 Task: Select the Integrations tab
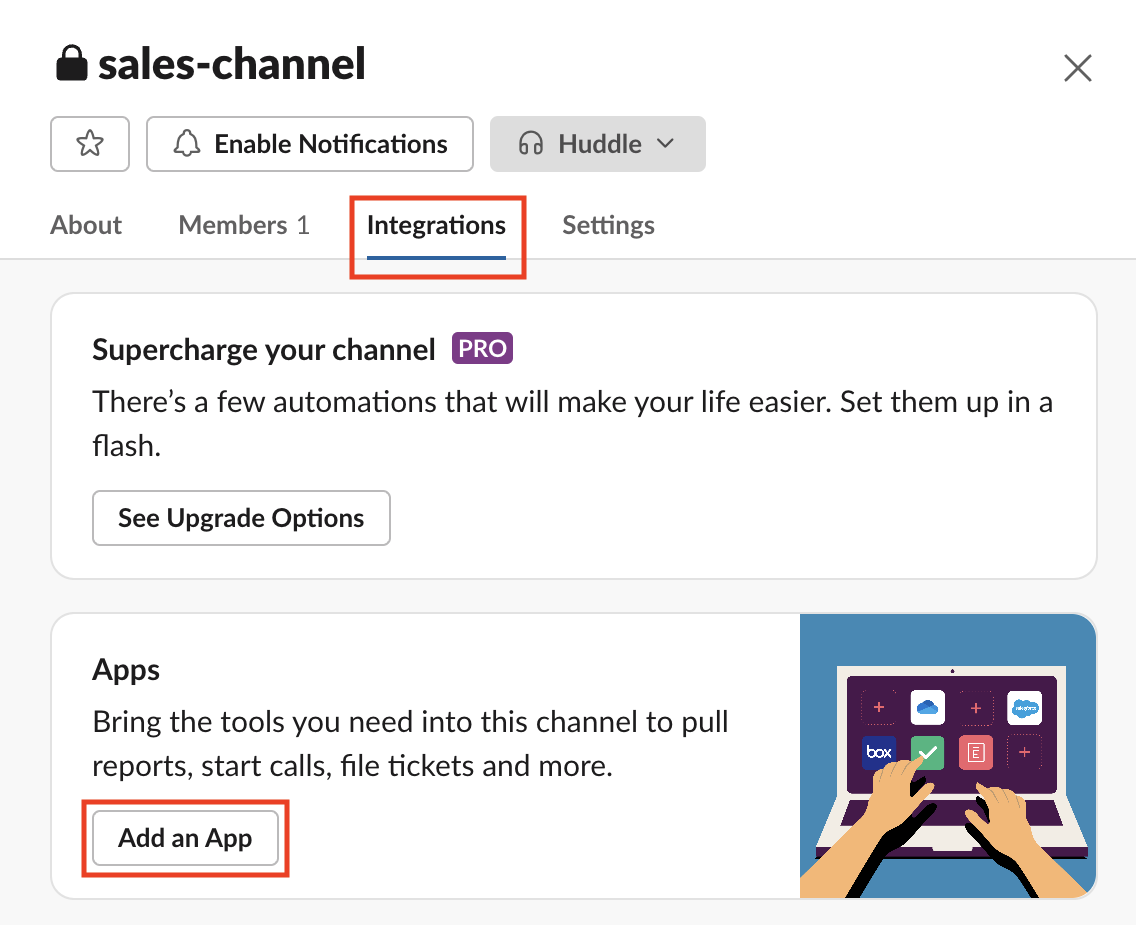(x=436, y=225)
